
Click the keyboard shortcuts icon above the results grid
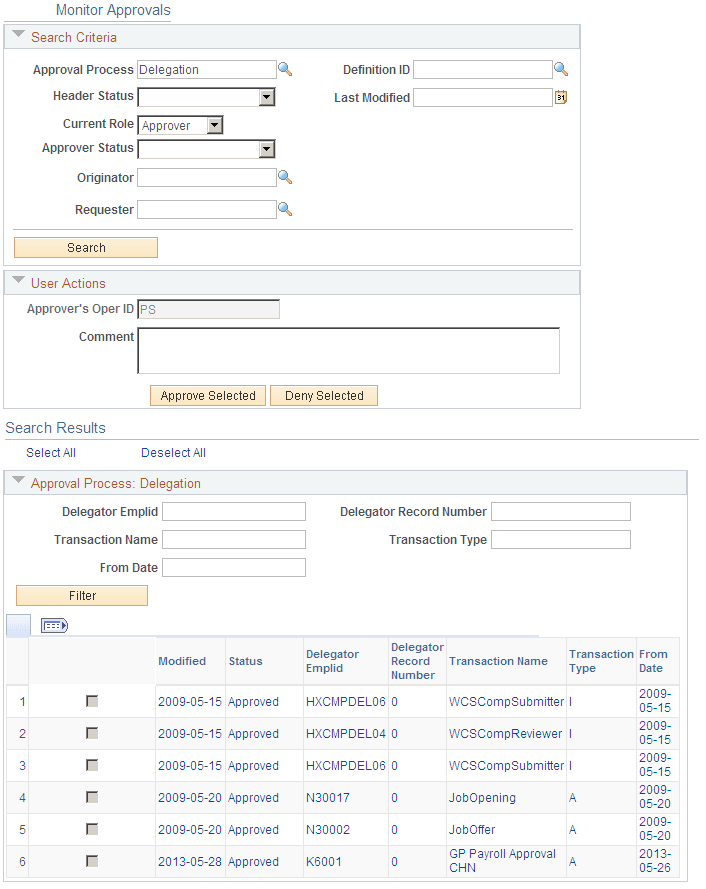pos(54,624)
